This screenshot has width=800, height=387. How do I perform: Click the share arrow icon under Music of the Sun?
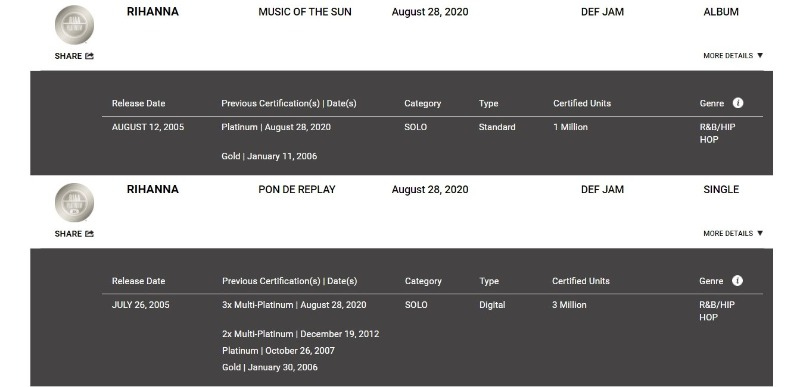point(89,56)
